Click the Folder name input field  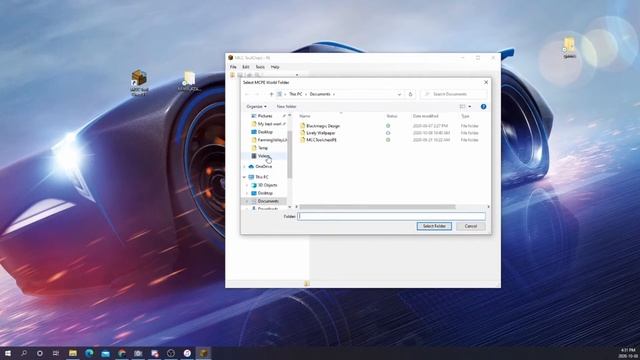[x=392, y=216]
